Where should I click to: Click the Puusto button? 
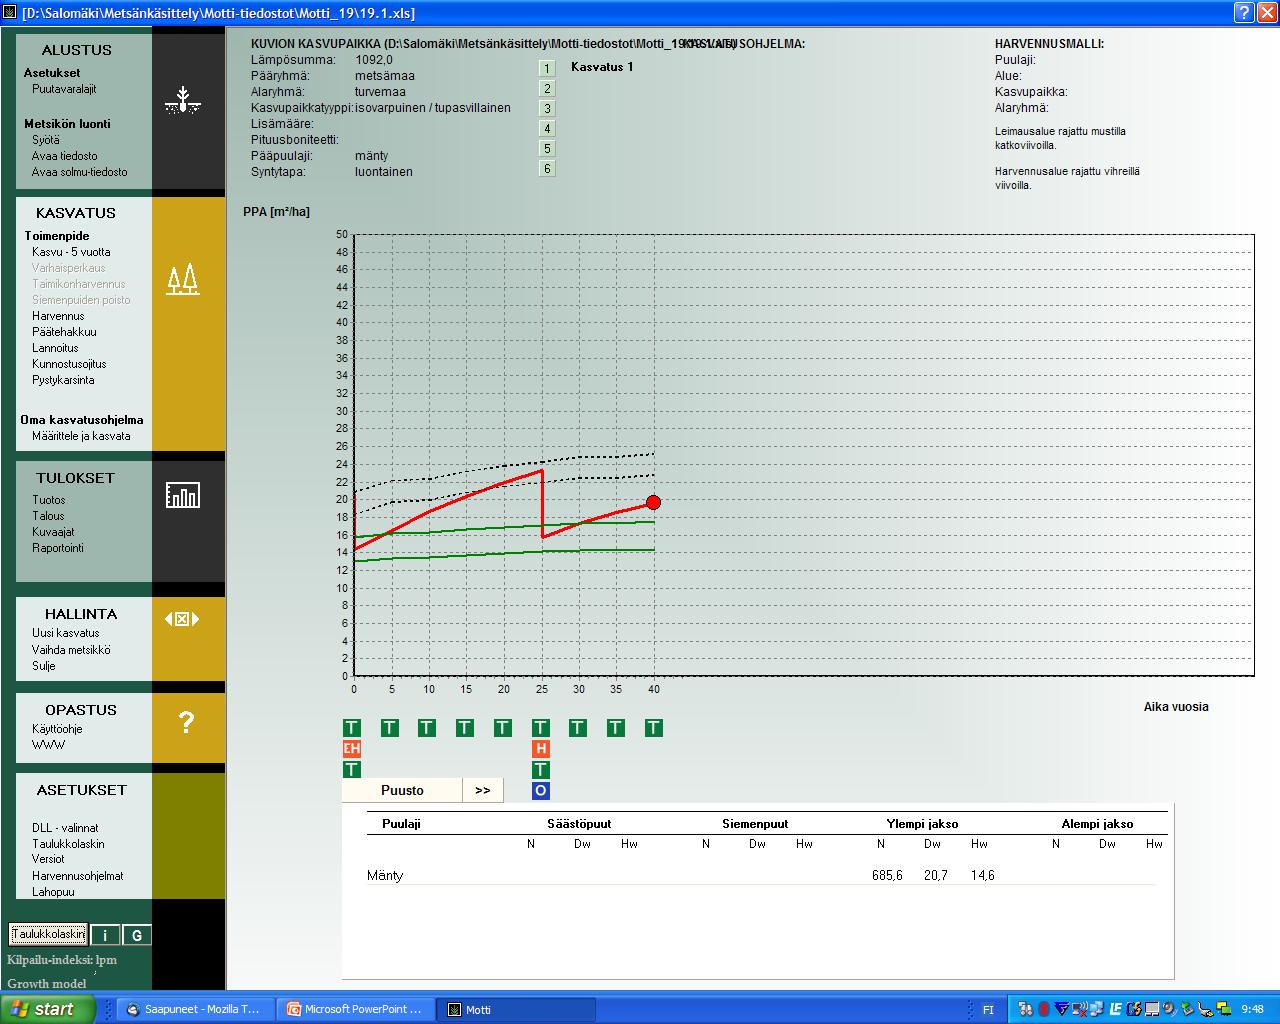[402, 790]
